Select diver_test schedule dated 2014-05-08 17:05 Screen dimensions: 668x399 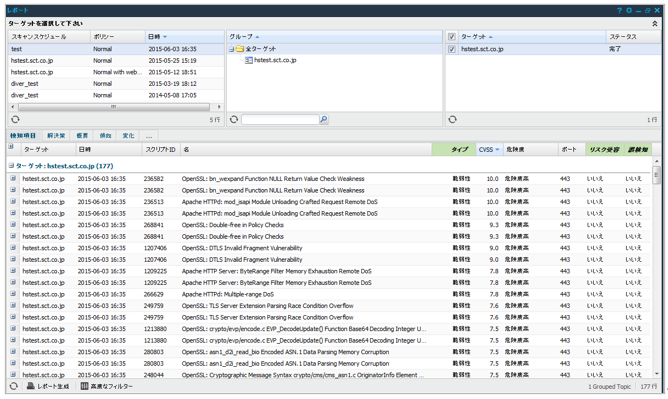(x=116, y=95)
